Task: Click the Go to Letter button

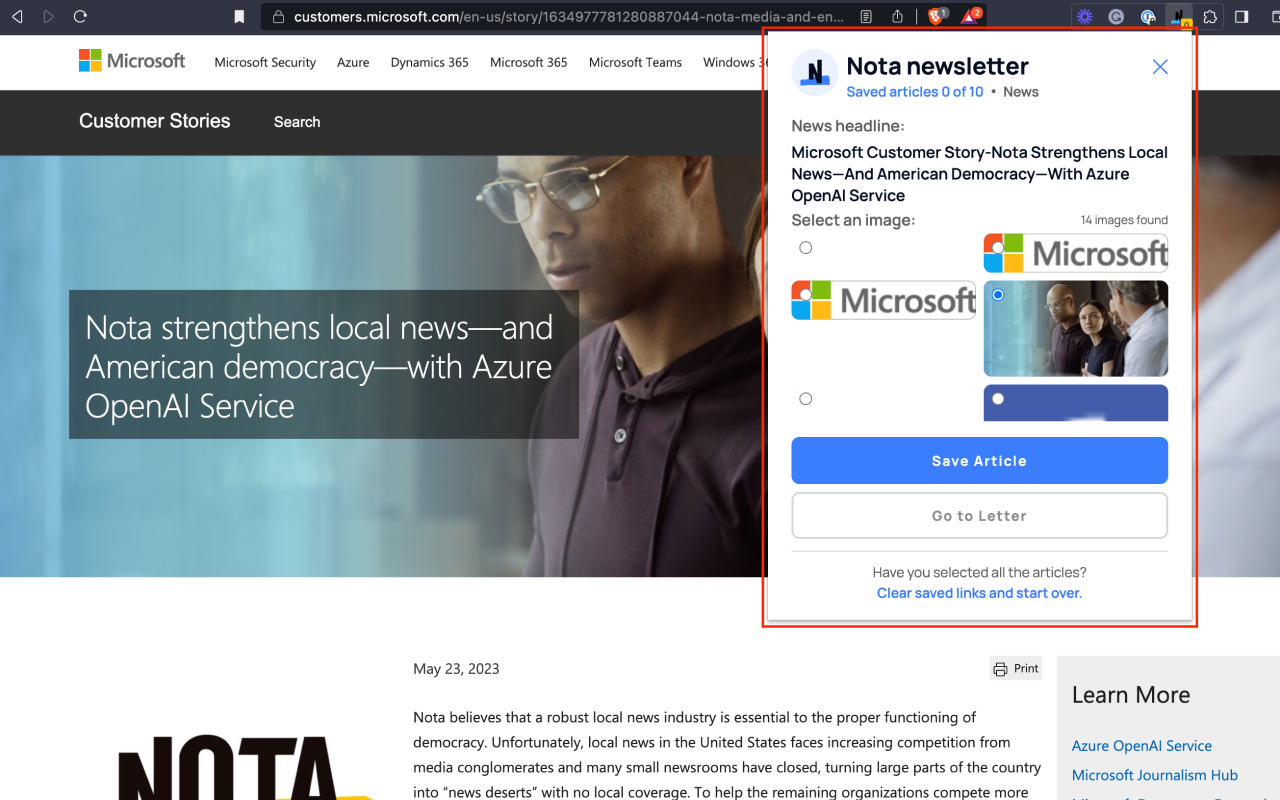Action: click(980, 516)
